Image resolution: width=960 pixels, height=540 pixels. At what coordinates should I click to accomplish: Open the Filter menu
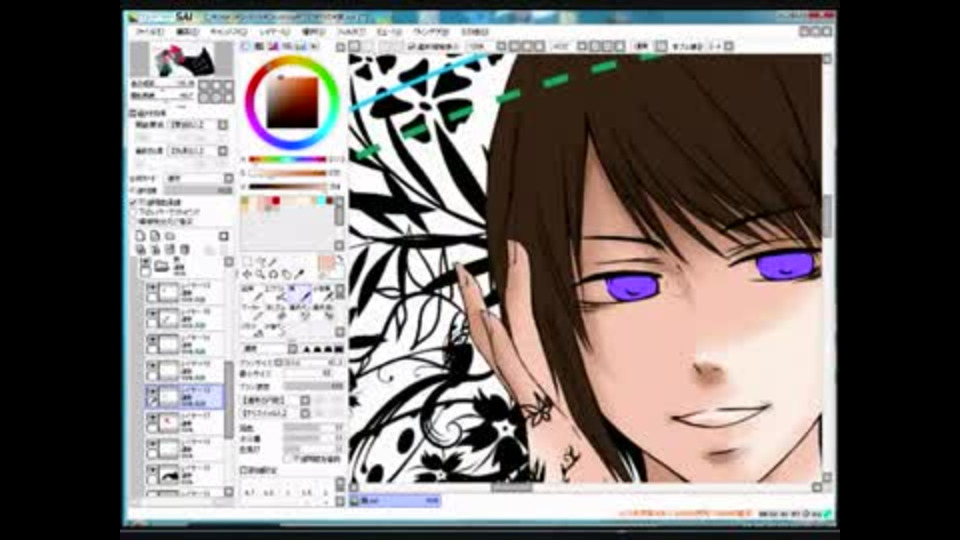(x=351, y=32)
